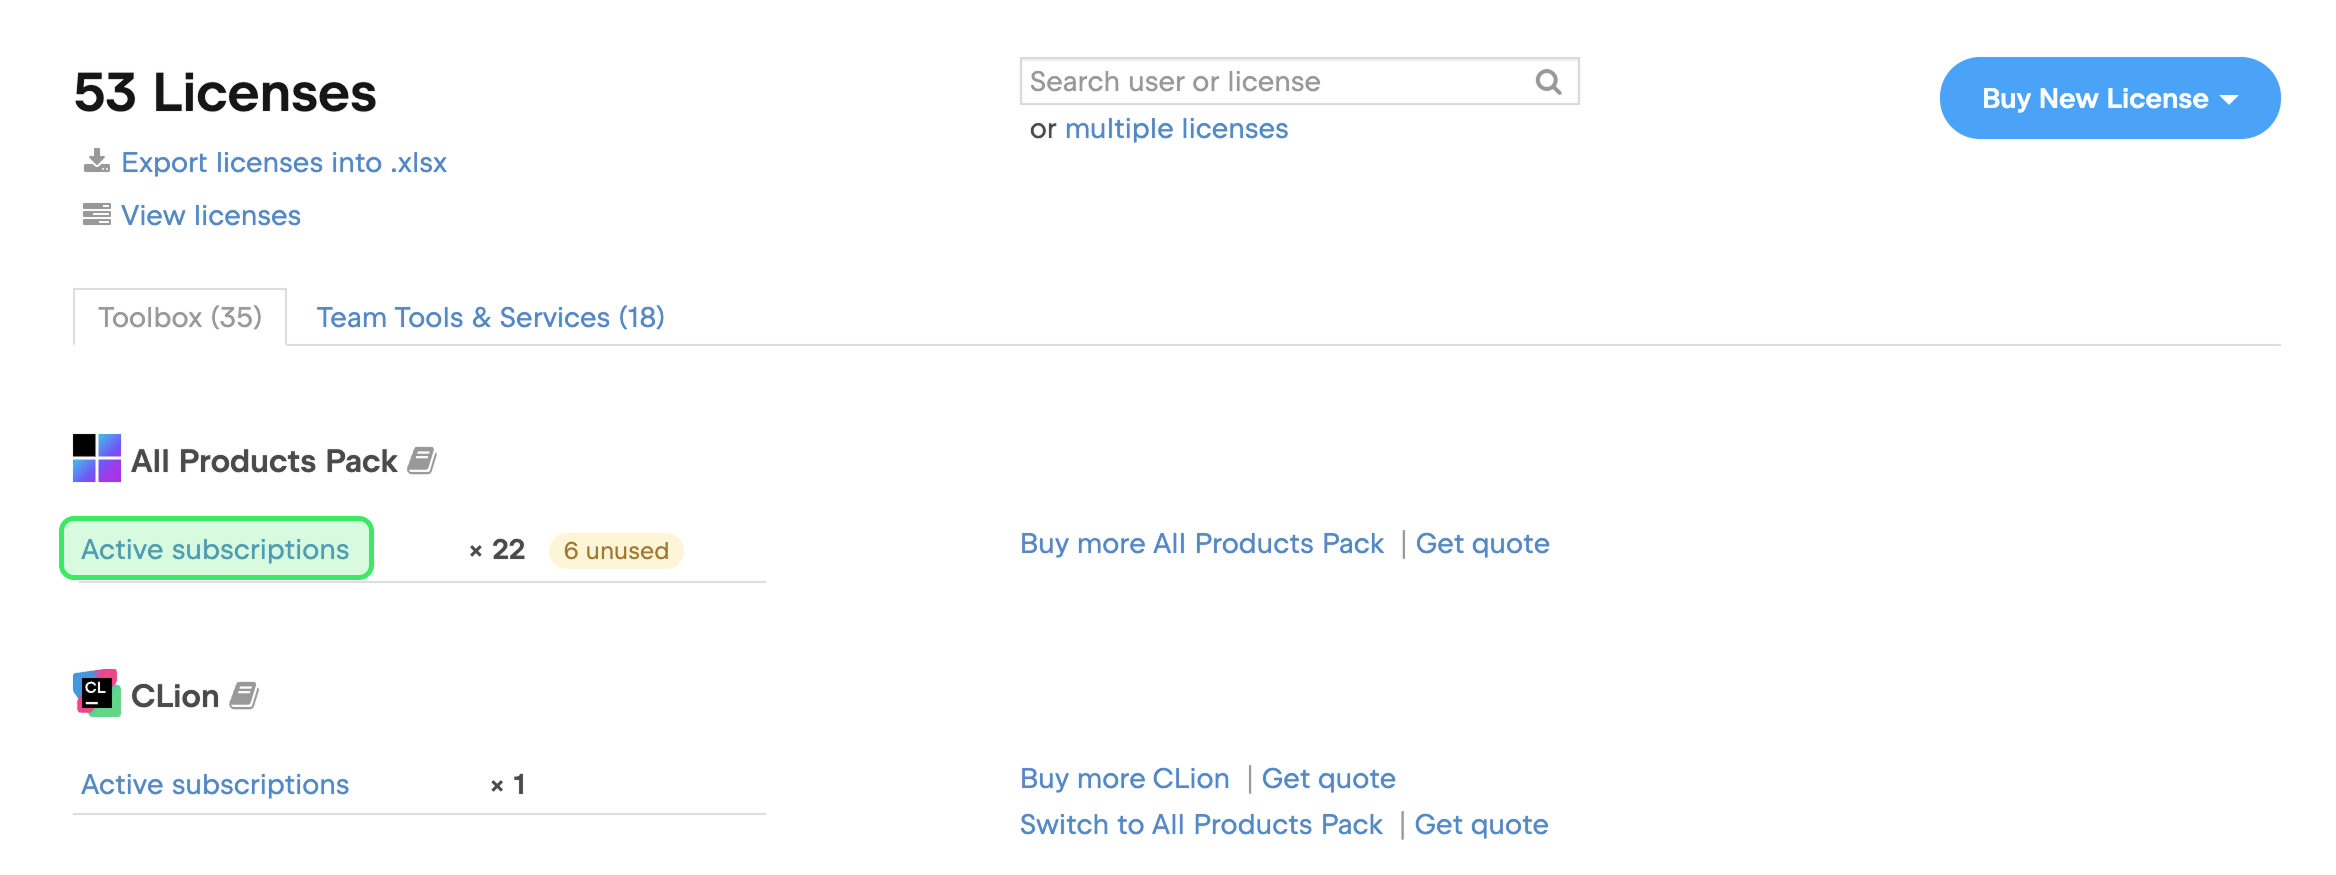Expand Active subscriptions under CLion
Image resolution: width=2336 pixels, height=875 pixels.
click(215, 784)
